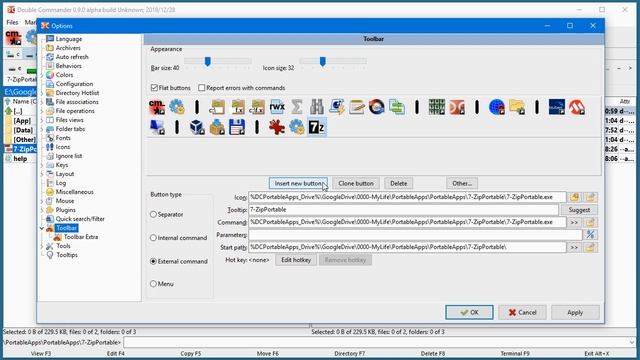
Task: Select the rwx permissions toolbar icon
Action: point(277,107)
